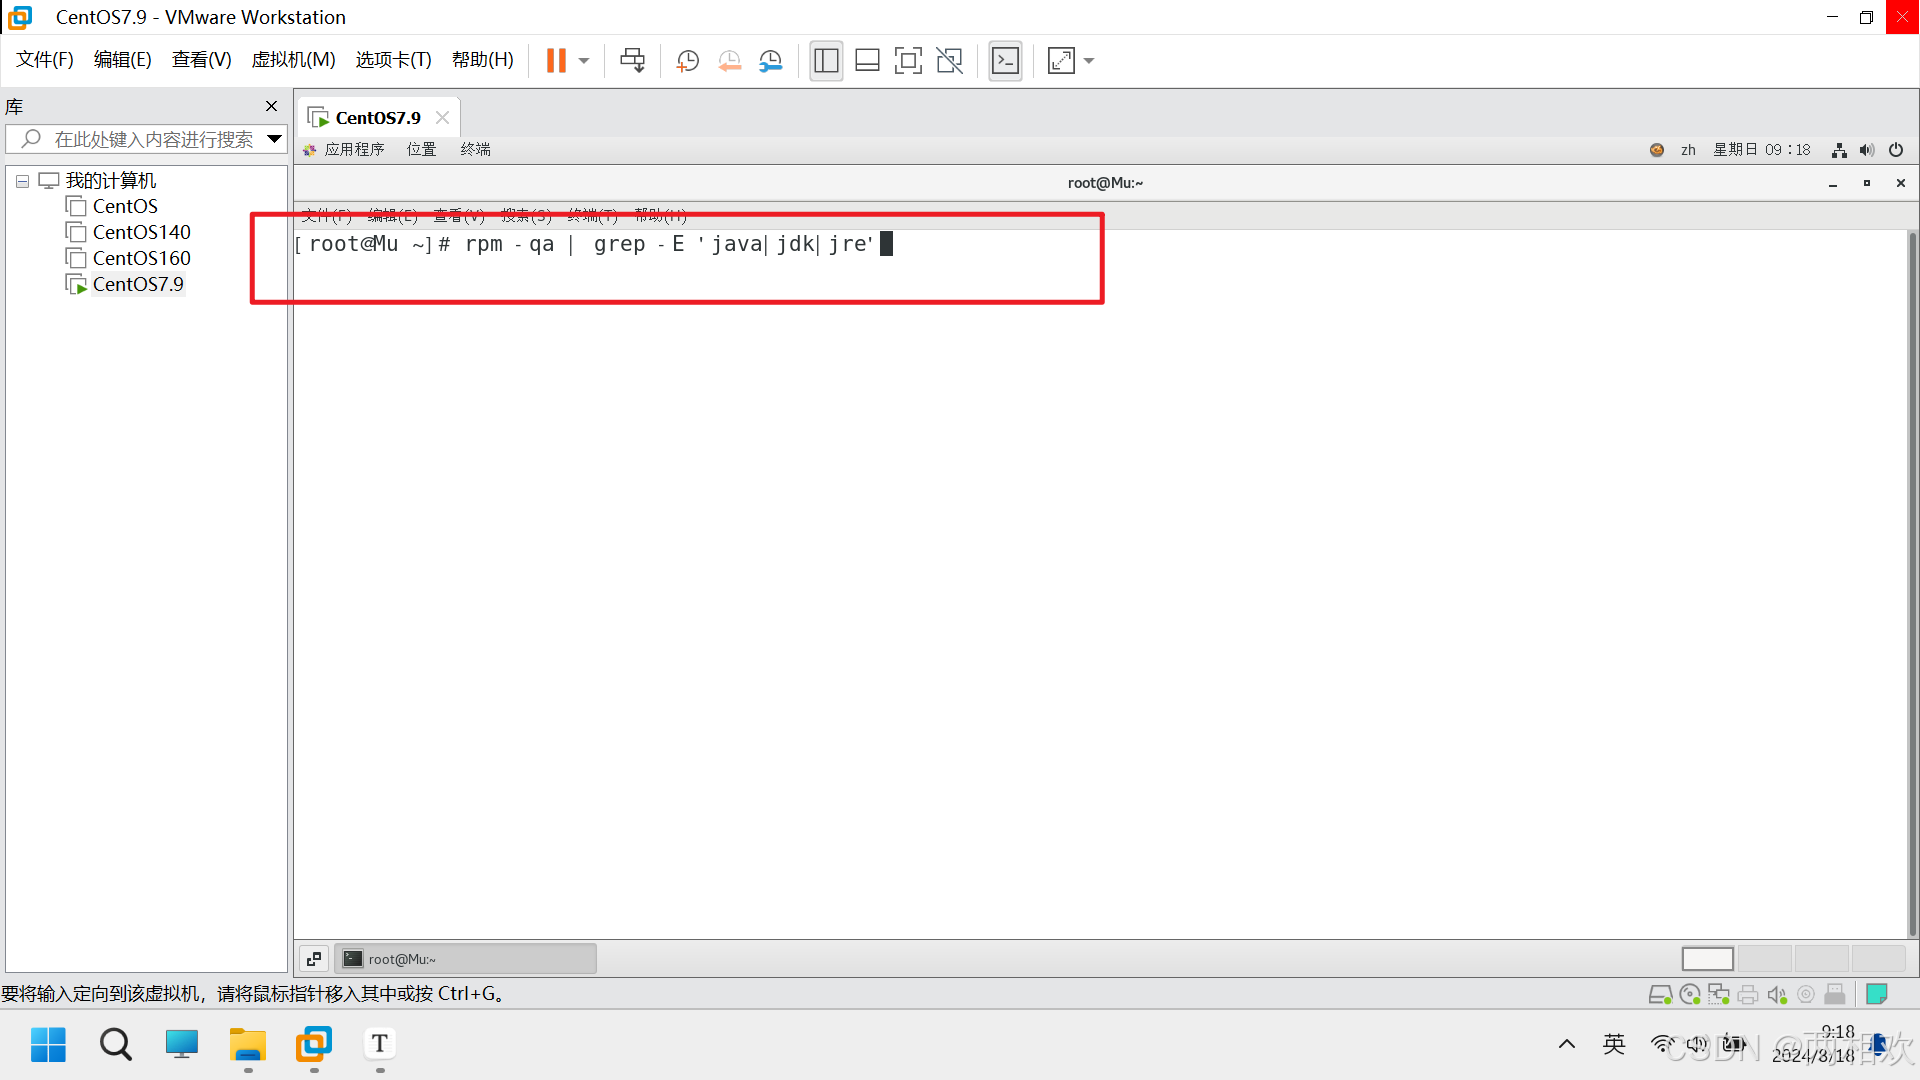The image size is (1920, 1080).
Task: Select CentOS160 in the library
Action: click(141, 258)
